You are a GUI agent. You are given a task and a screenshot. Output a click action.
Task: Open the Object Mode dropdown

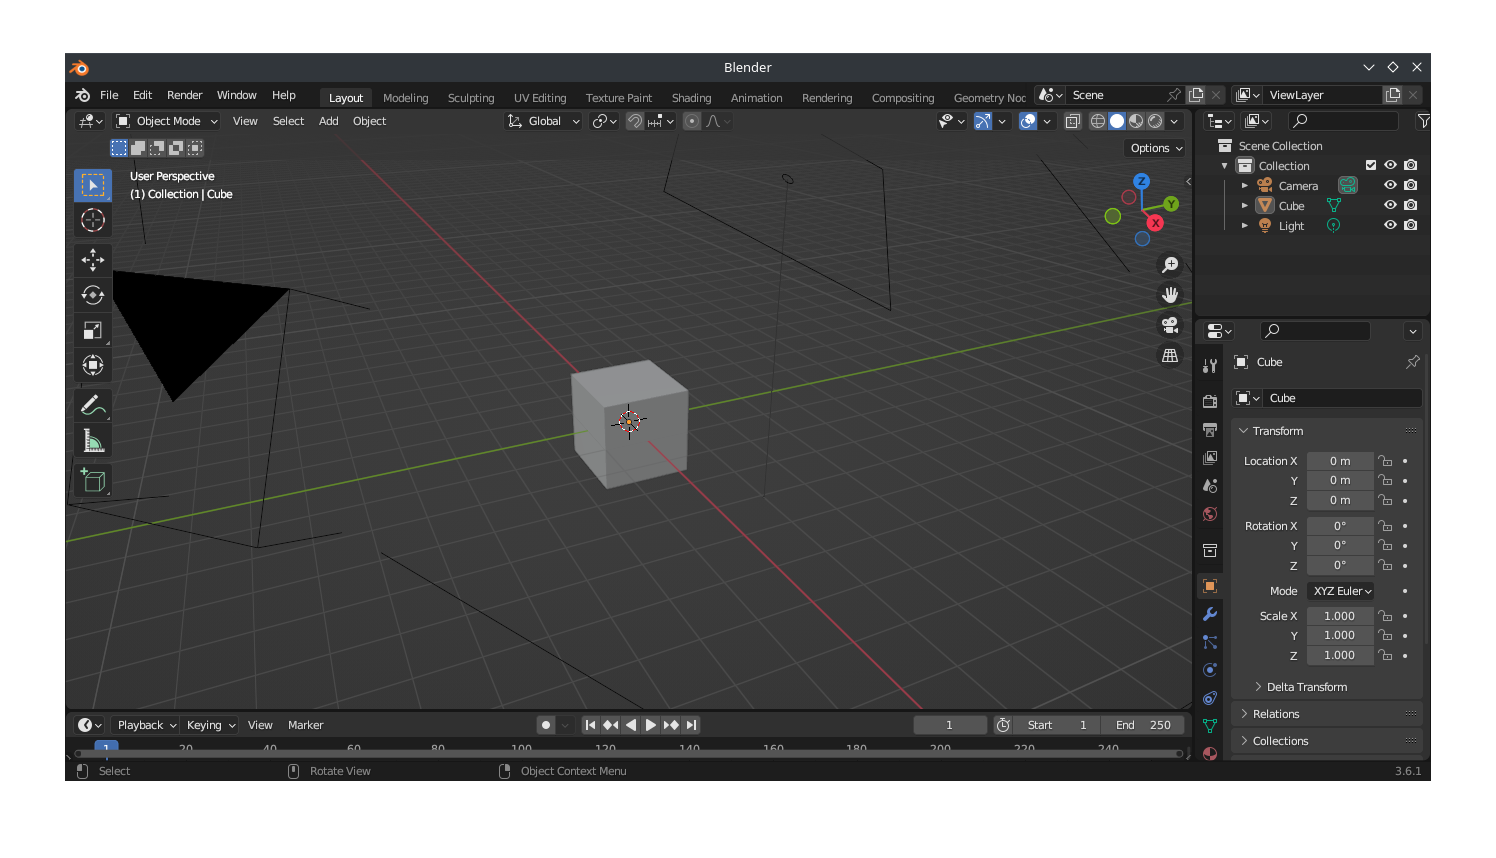point(167,121)
